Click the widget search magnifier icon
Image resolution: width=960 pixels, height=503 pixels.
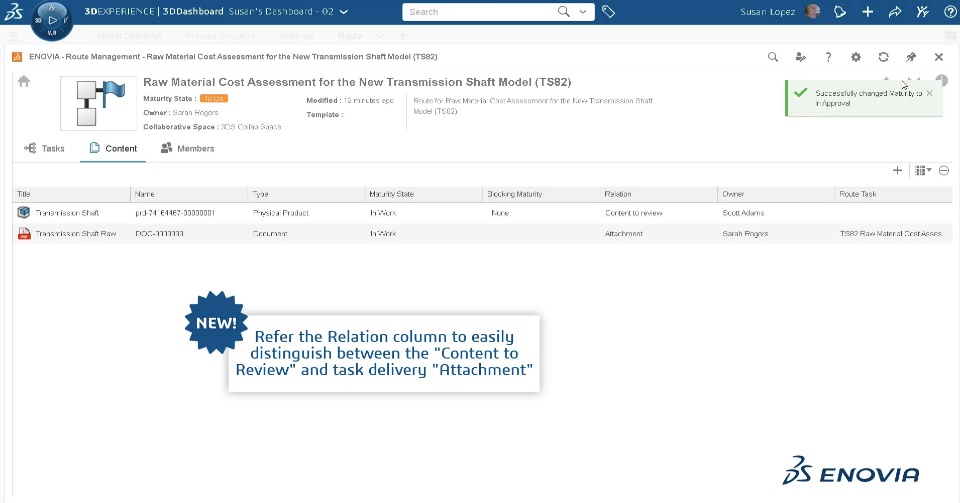pos(773,57)
